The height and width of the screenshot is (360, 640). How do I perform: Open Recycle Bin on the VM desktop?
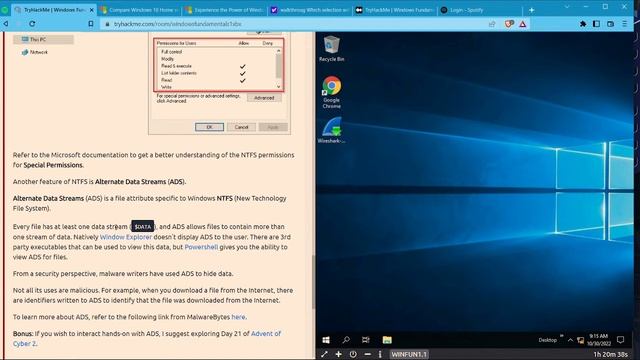pos(331,48)
